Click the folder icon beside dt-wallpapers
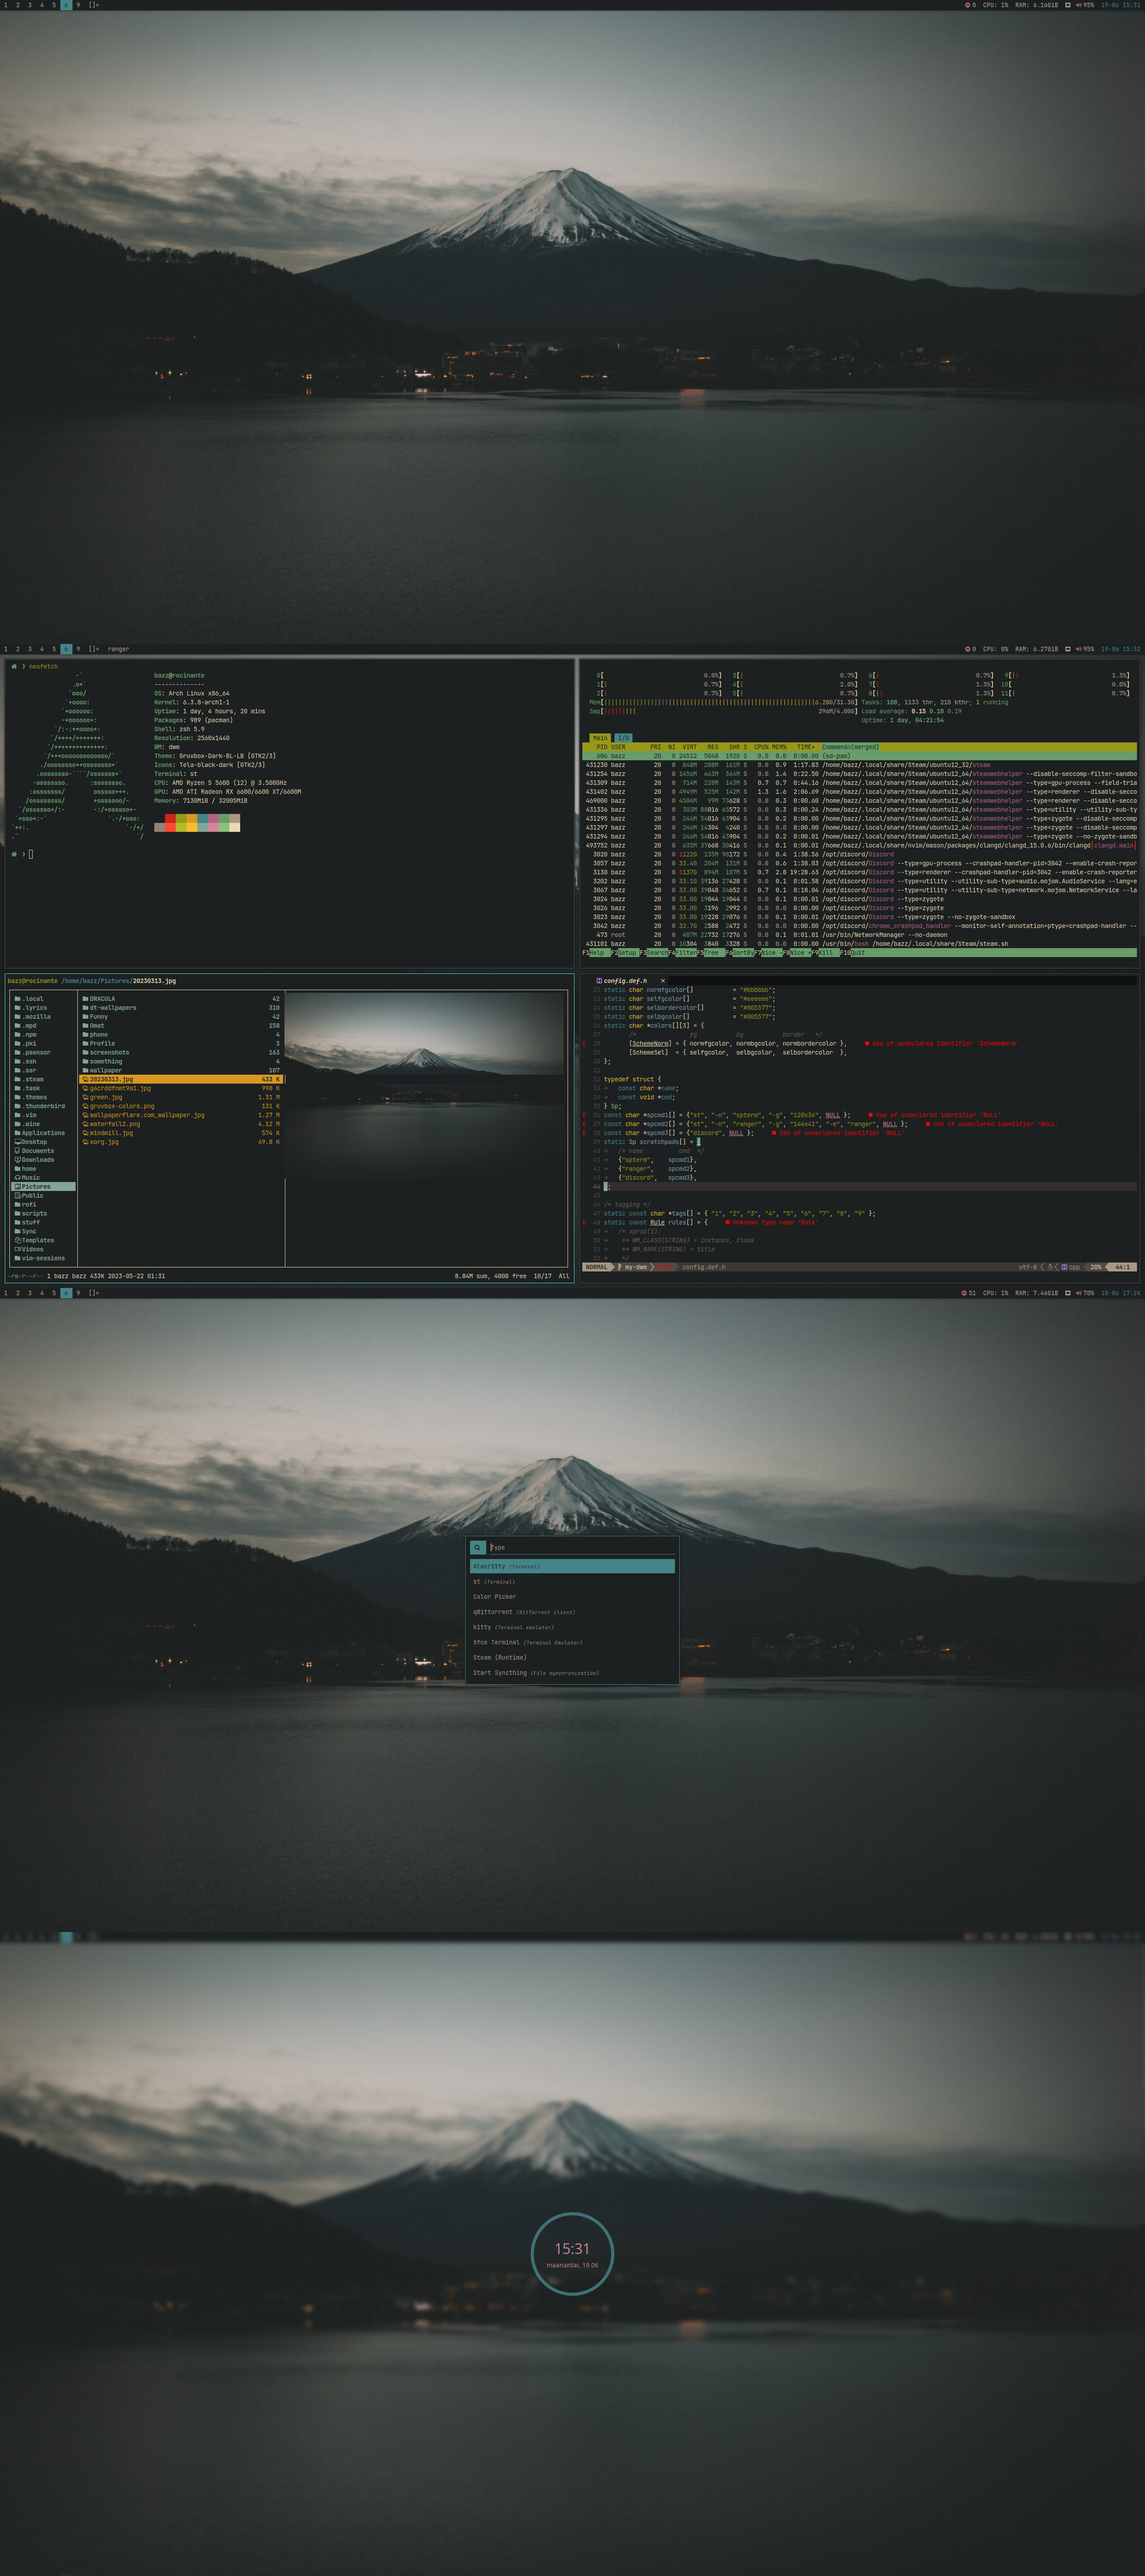Image resolution: width=1145 pixels, height=2576 pixels. point(85,1008)
